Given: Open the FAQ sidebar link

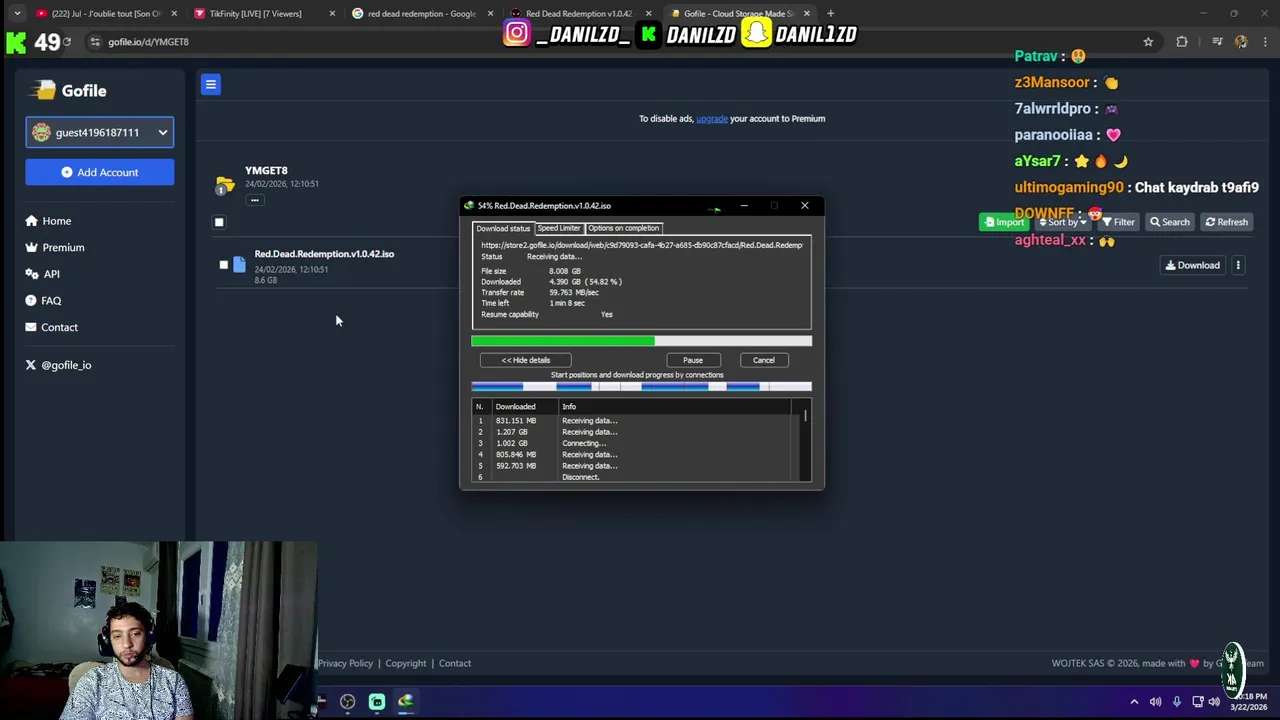Looking at the screenshot, I should pos(43,301).
